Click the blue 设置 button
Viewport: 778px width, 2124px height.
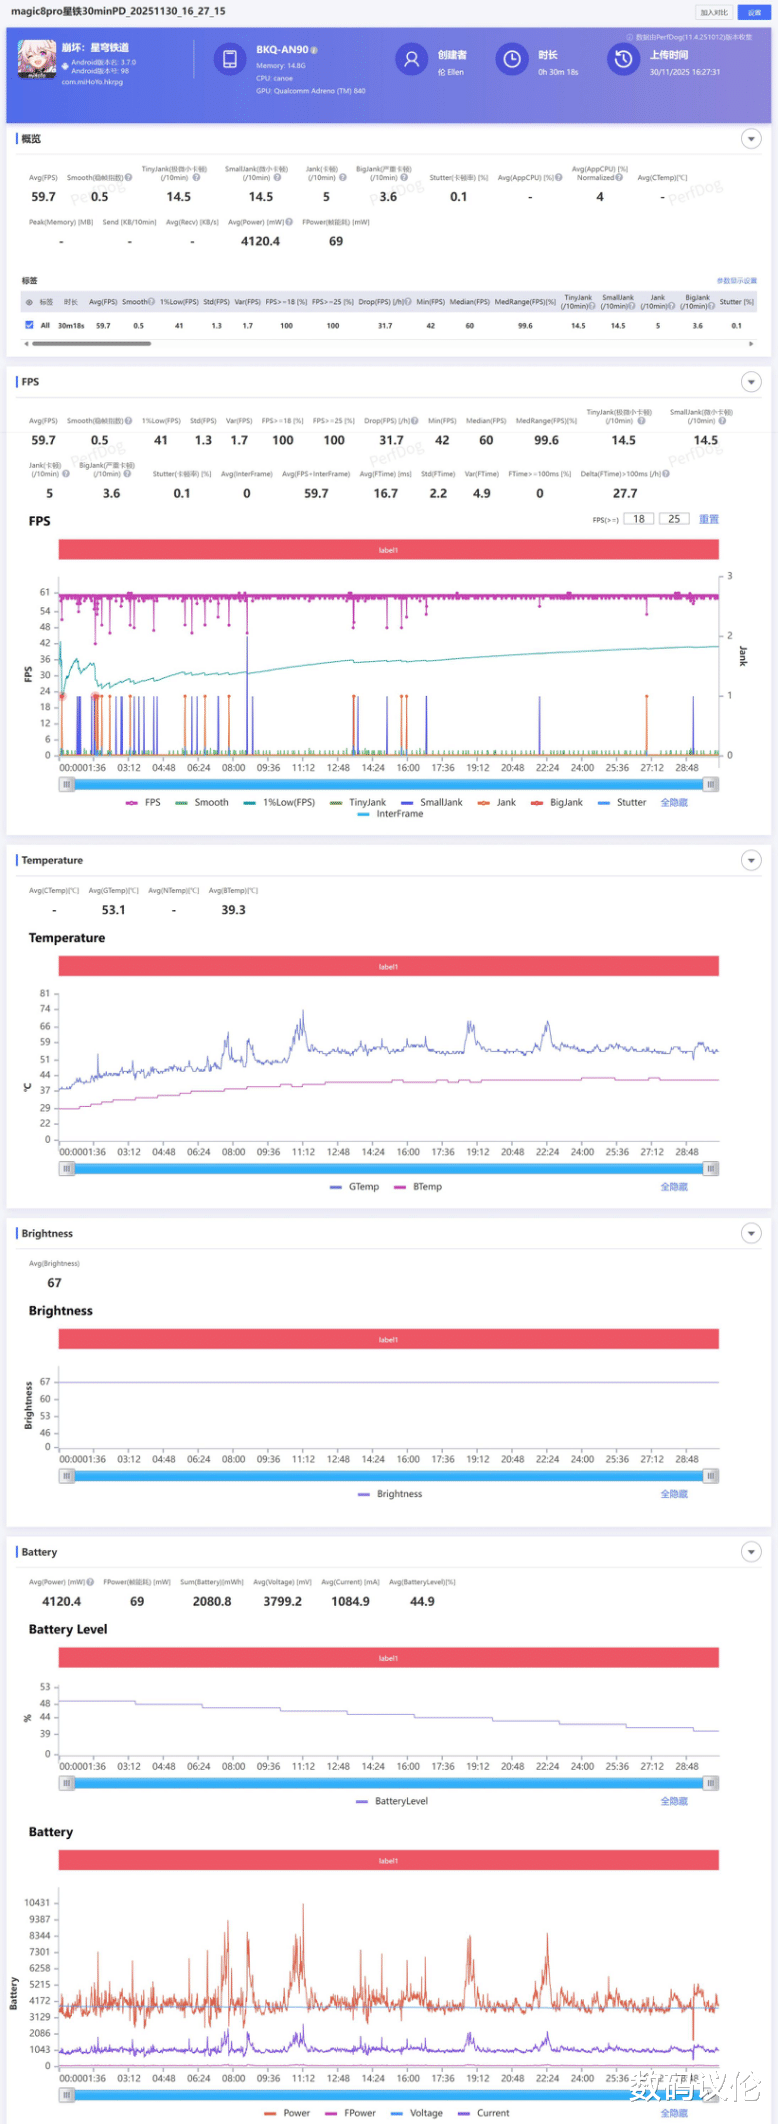pyautogui.click(x=754, y=12)
